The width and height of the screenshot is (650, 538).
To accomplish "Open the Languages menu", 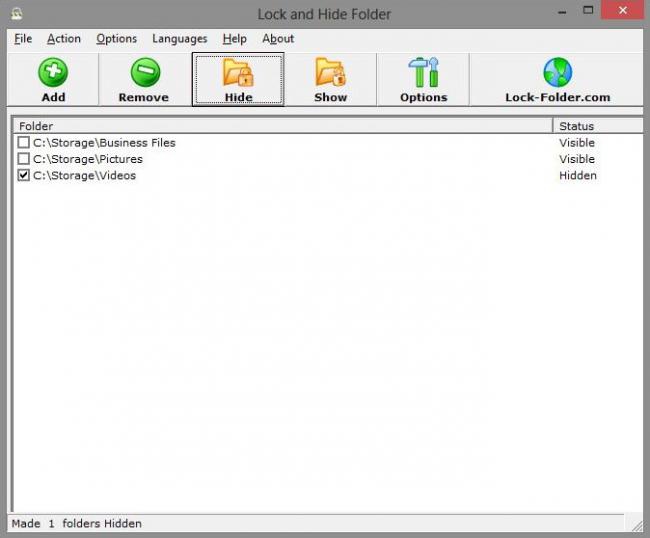I will point(179,39).
